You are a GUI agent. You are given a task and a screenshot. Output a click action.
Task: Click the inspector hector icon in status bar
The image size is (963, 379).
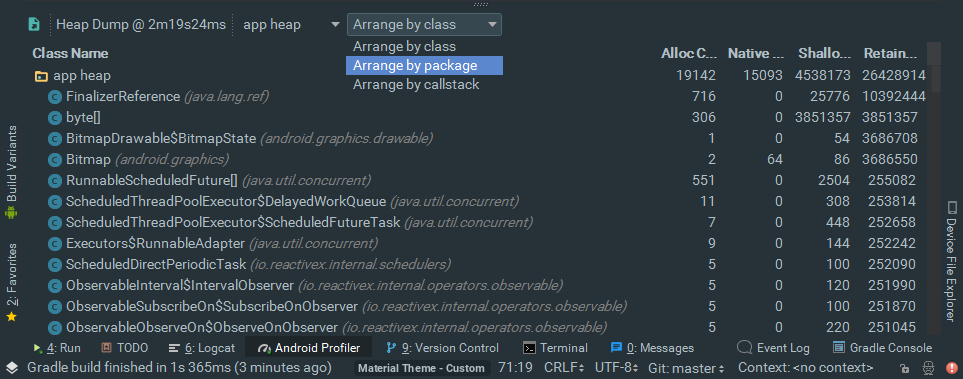tap(928, 369)
